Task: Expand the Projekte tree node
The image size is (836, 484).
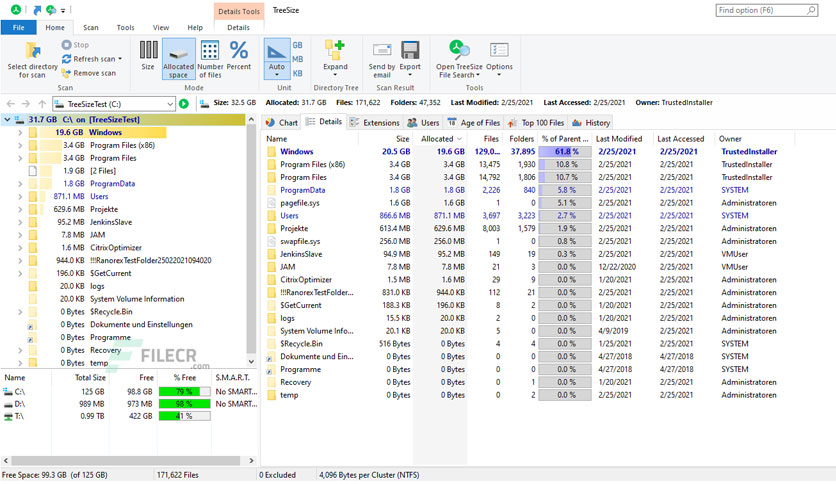Action: pos(20,209)
